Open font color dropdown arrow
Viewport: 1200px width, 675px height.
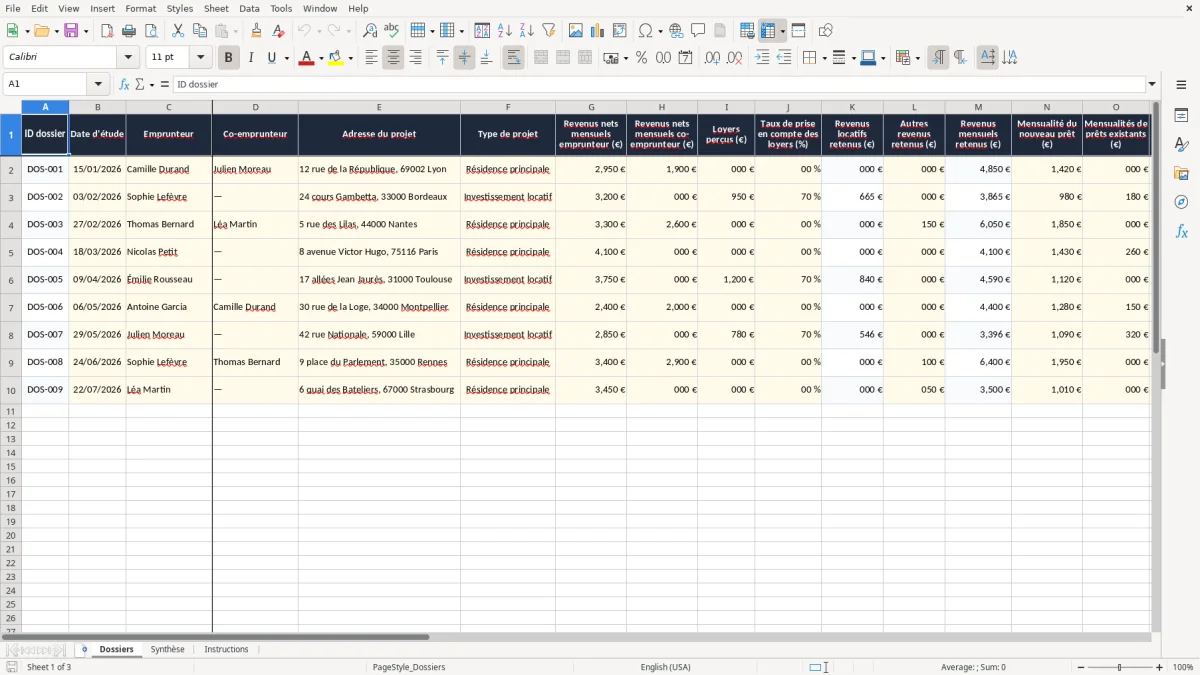point(320,58)
